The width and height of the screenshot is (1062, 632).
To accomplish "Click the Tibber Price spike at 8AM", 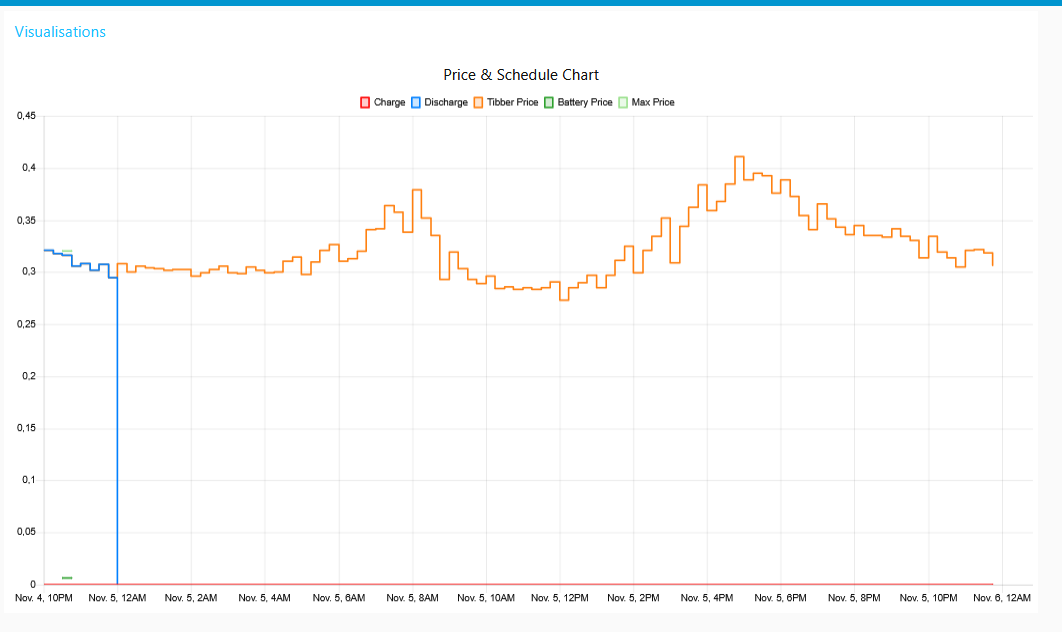I will (x=417, y=190).
